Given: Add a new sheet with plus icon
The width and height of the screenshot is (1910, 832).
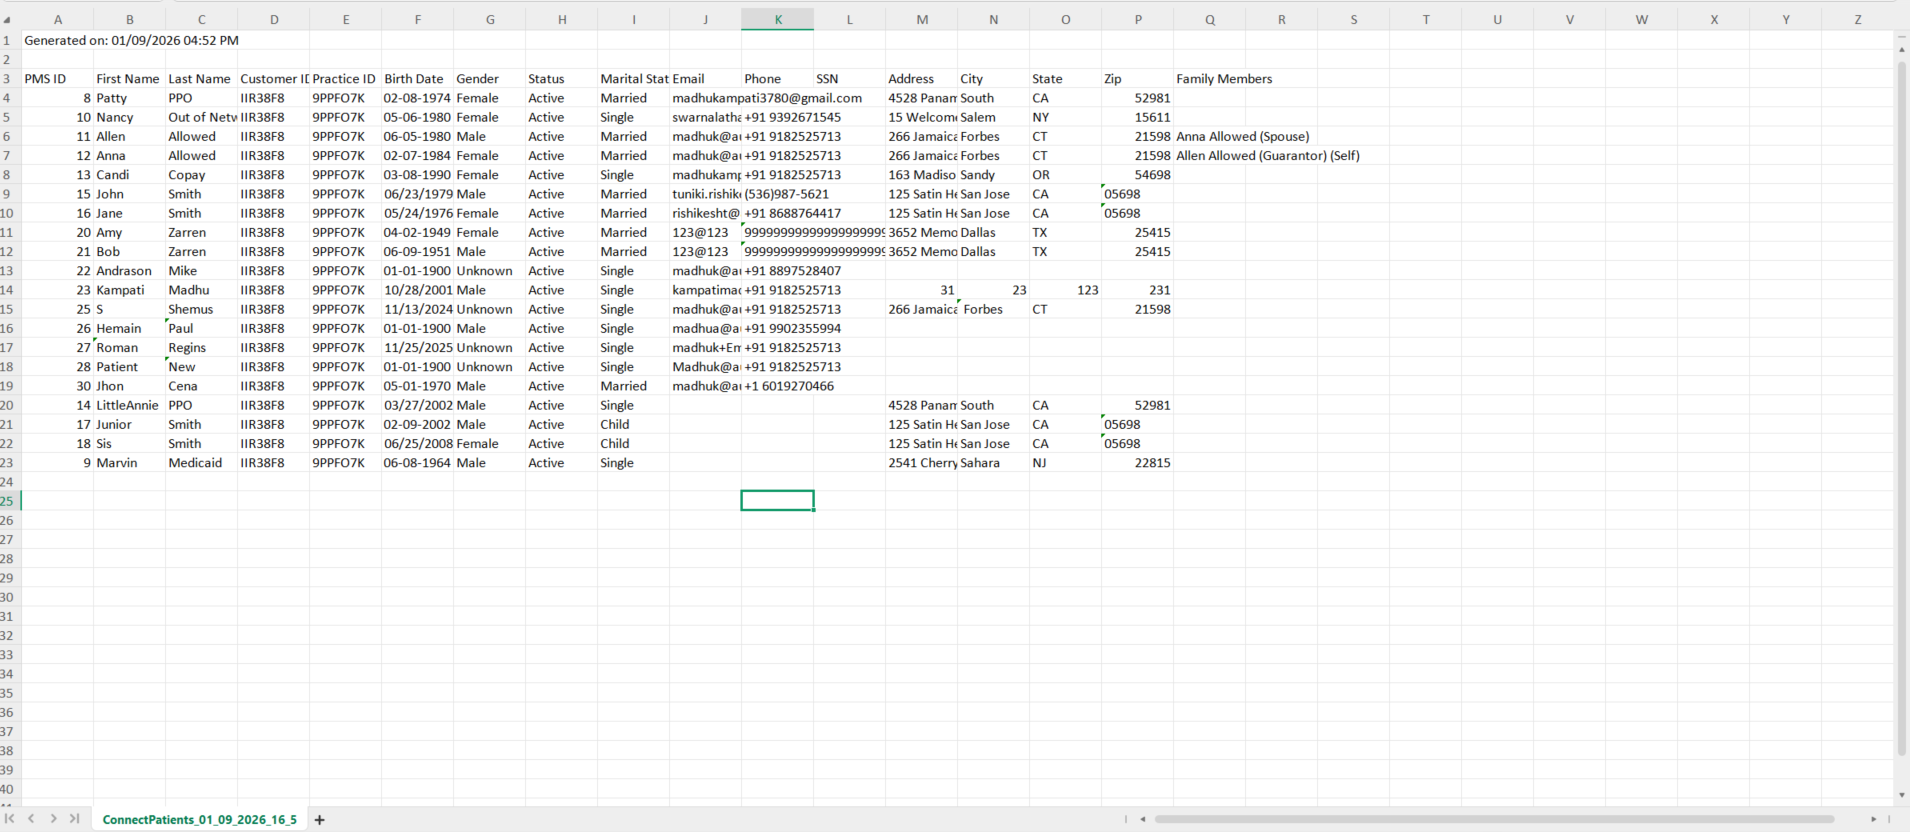Looking at the screenshot, I should [320, 820].
